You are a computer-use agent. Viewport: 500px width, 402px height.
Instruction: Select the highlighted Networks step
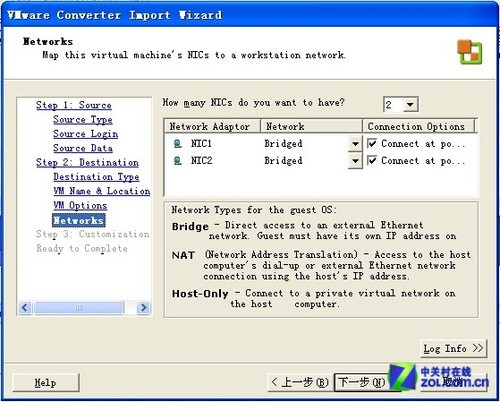(x=79, y=220)
